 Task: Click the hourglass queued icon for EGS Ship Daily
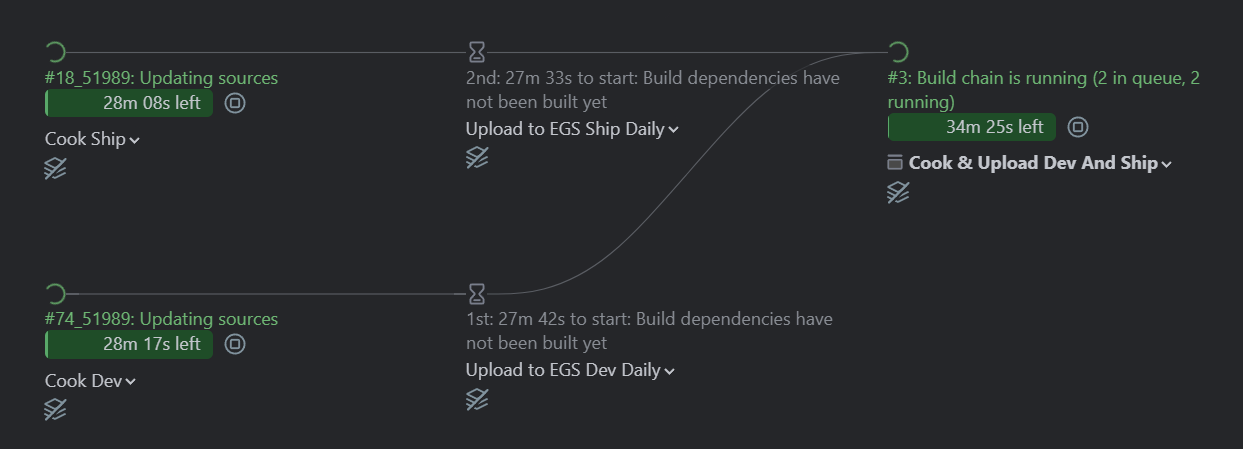[477, 52]
